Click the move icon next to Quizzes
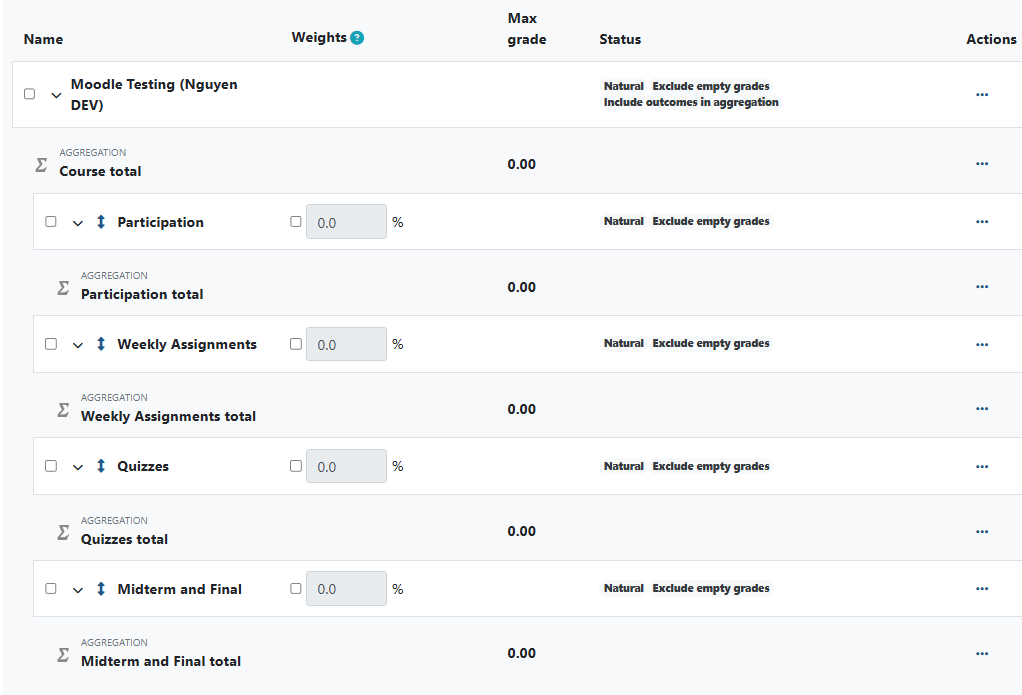Viewport: 1022px width, 695px height. tap(100, 465)
